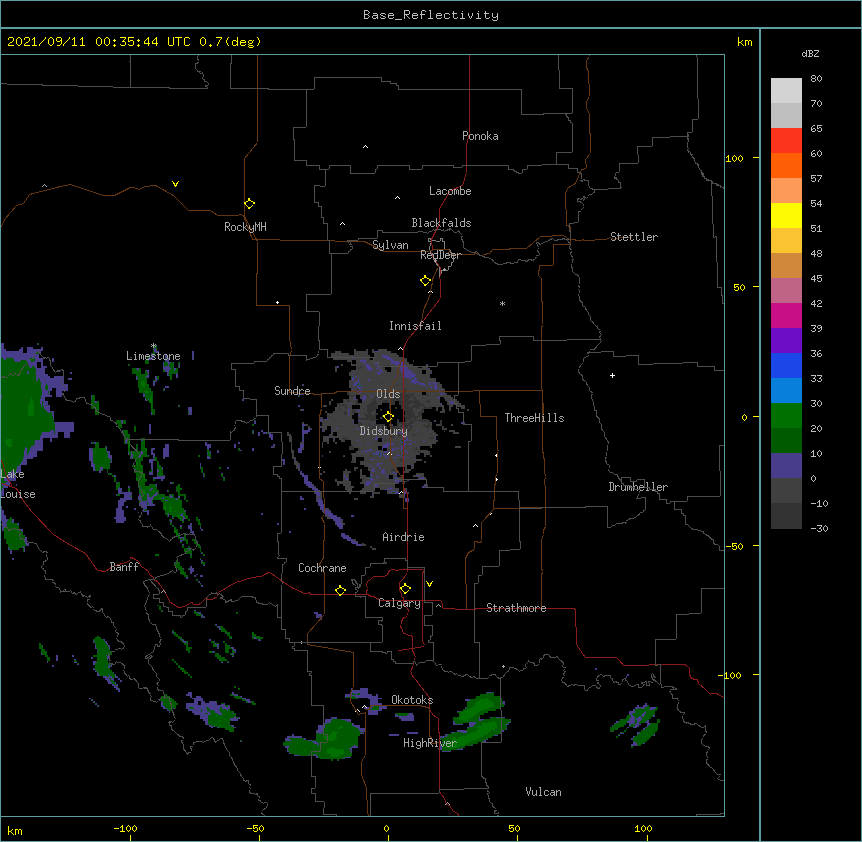862x842 pixels.
Task: Click the Ponoka city label
Action: click(x=480, y=136)
